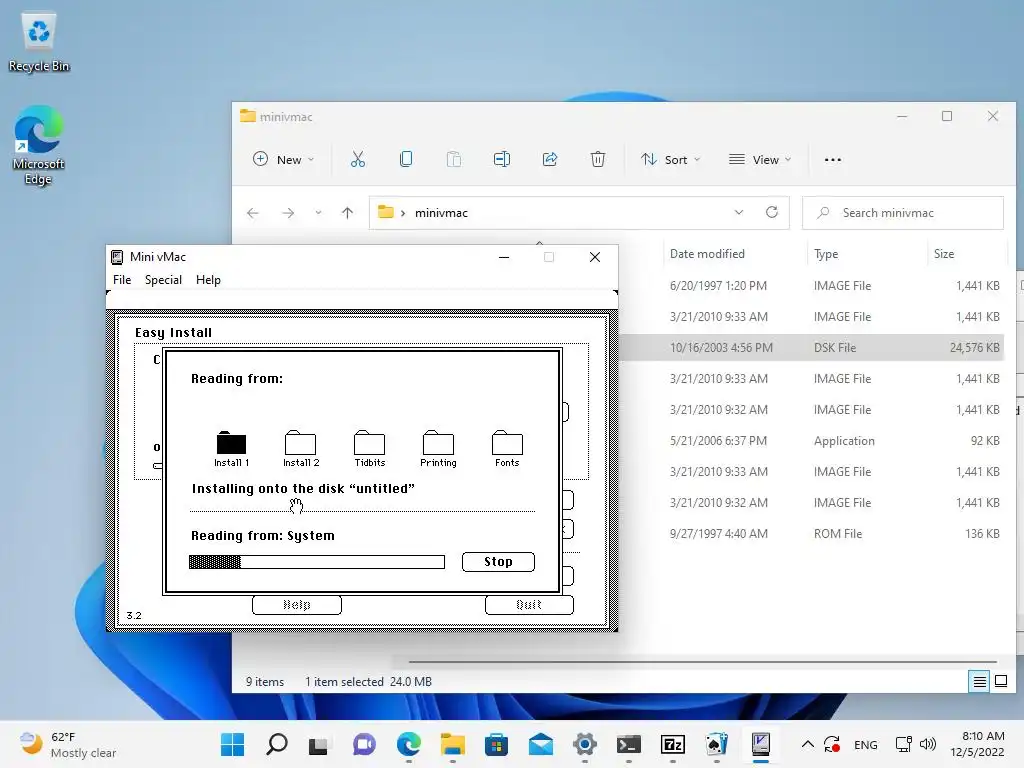Open the Special menu in Mini vMac
Viewport: 1024px width, 768px height.
163,280
